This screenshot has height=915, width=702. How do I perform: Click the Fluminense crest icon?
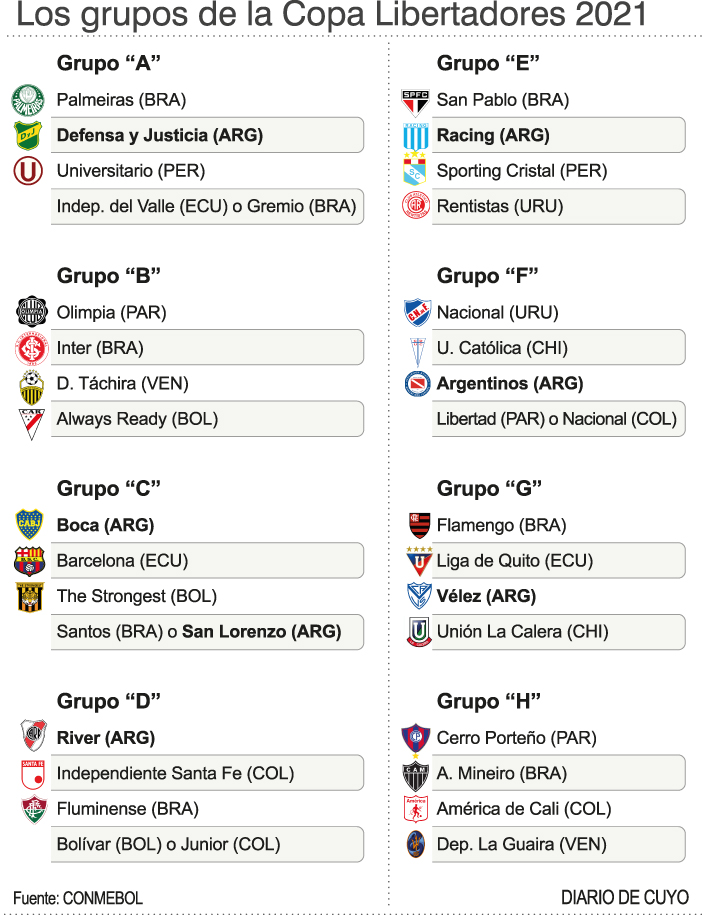pyautogui.click(x=33, y=808)
